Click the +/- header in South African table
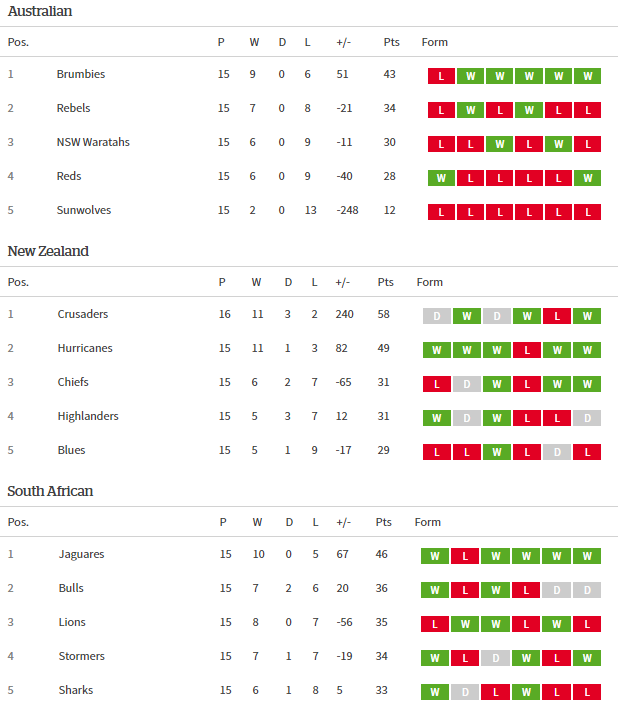 [x=343, y=522]
